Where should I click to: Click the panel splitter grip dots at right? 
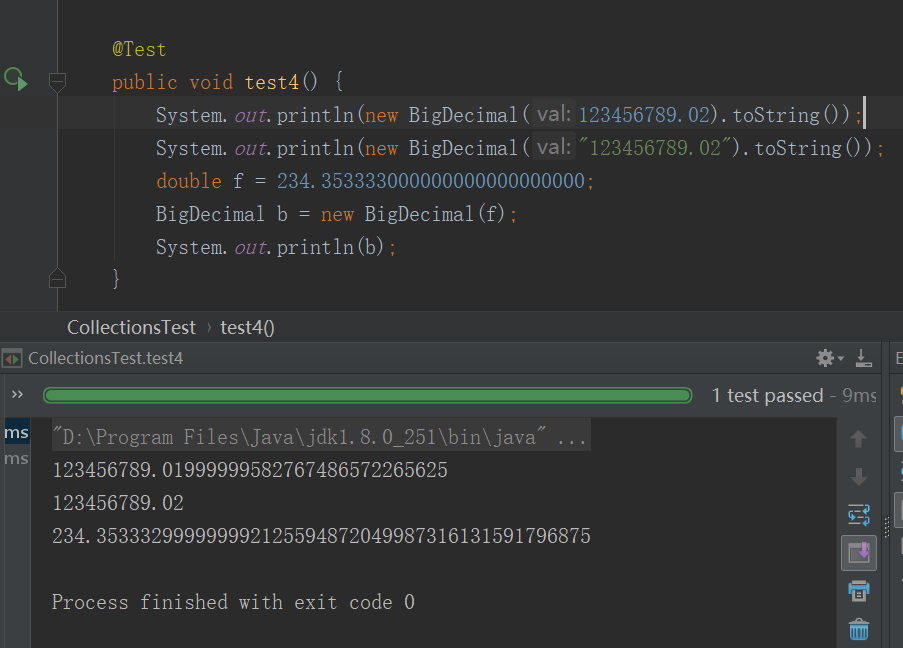887,526
